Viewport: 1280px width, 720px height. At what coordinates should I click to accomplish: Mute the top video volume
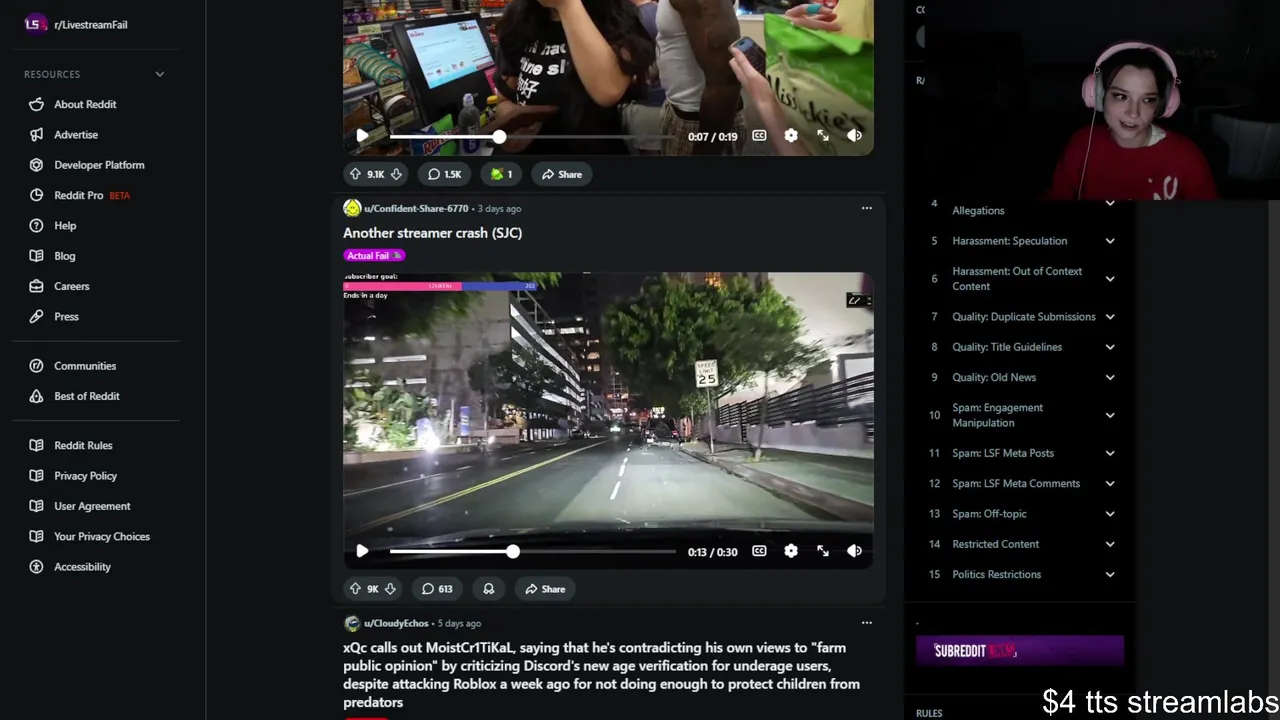pyautogui.click(x=855, y=135)
